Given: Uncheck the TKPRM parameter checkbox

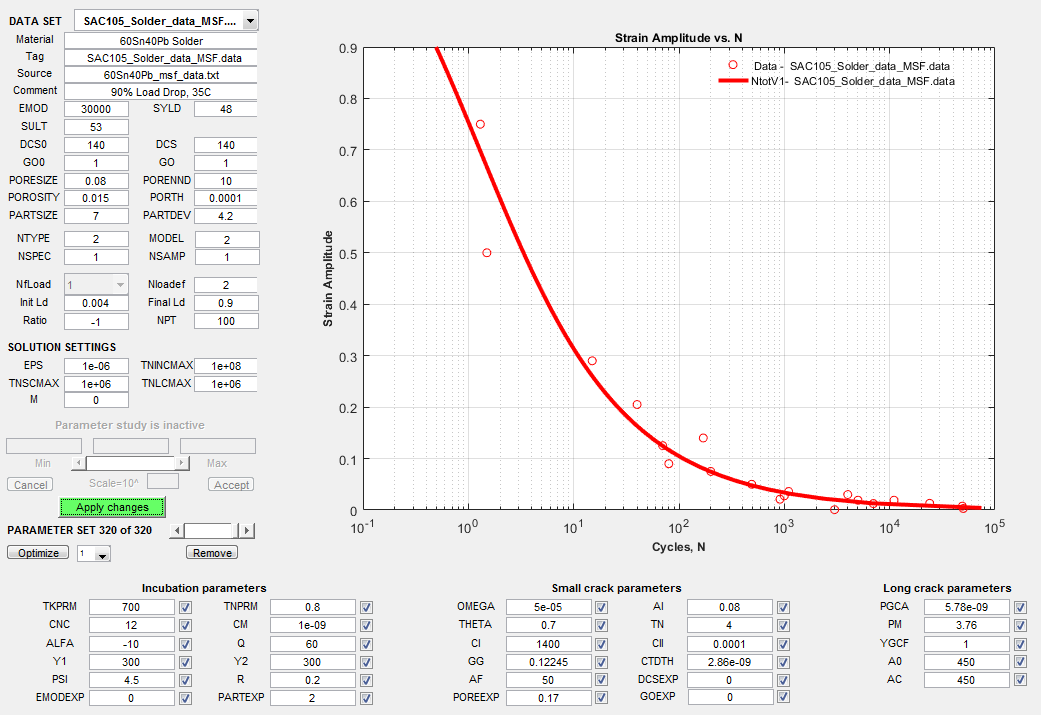Looking at the screenshot, I should (x=185, y=607).
